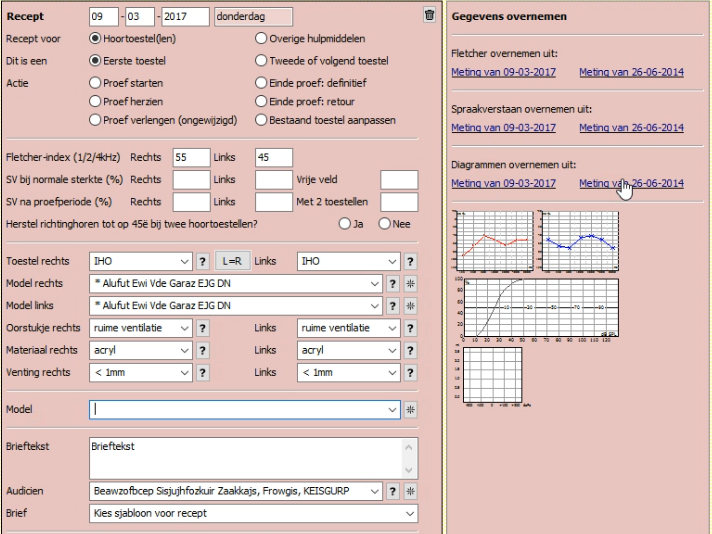Open Fletcher link Meting van 09-03-2017
712x534 pixels.
[503, 72]
